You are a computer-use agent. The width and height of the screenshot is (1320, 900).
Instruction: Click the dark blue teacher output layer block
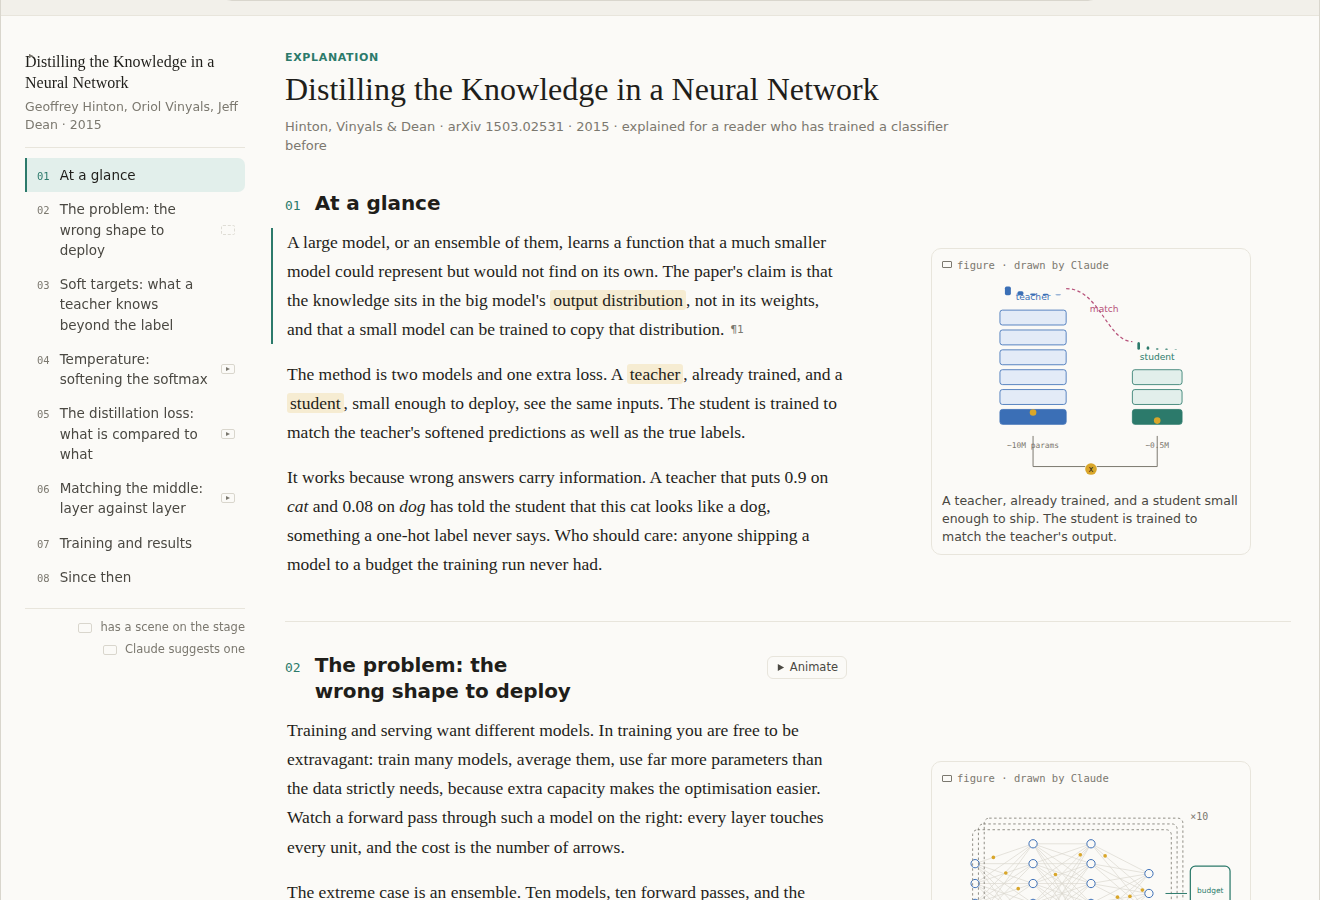point(1033,417)
